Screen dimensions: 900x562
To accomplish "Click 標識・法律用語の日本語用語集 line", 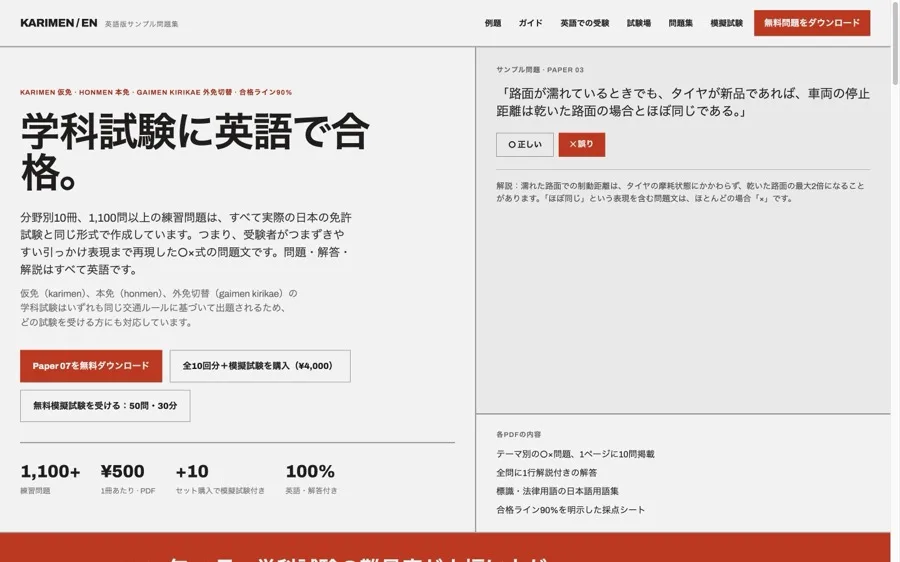I will pos(557,491).
